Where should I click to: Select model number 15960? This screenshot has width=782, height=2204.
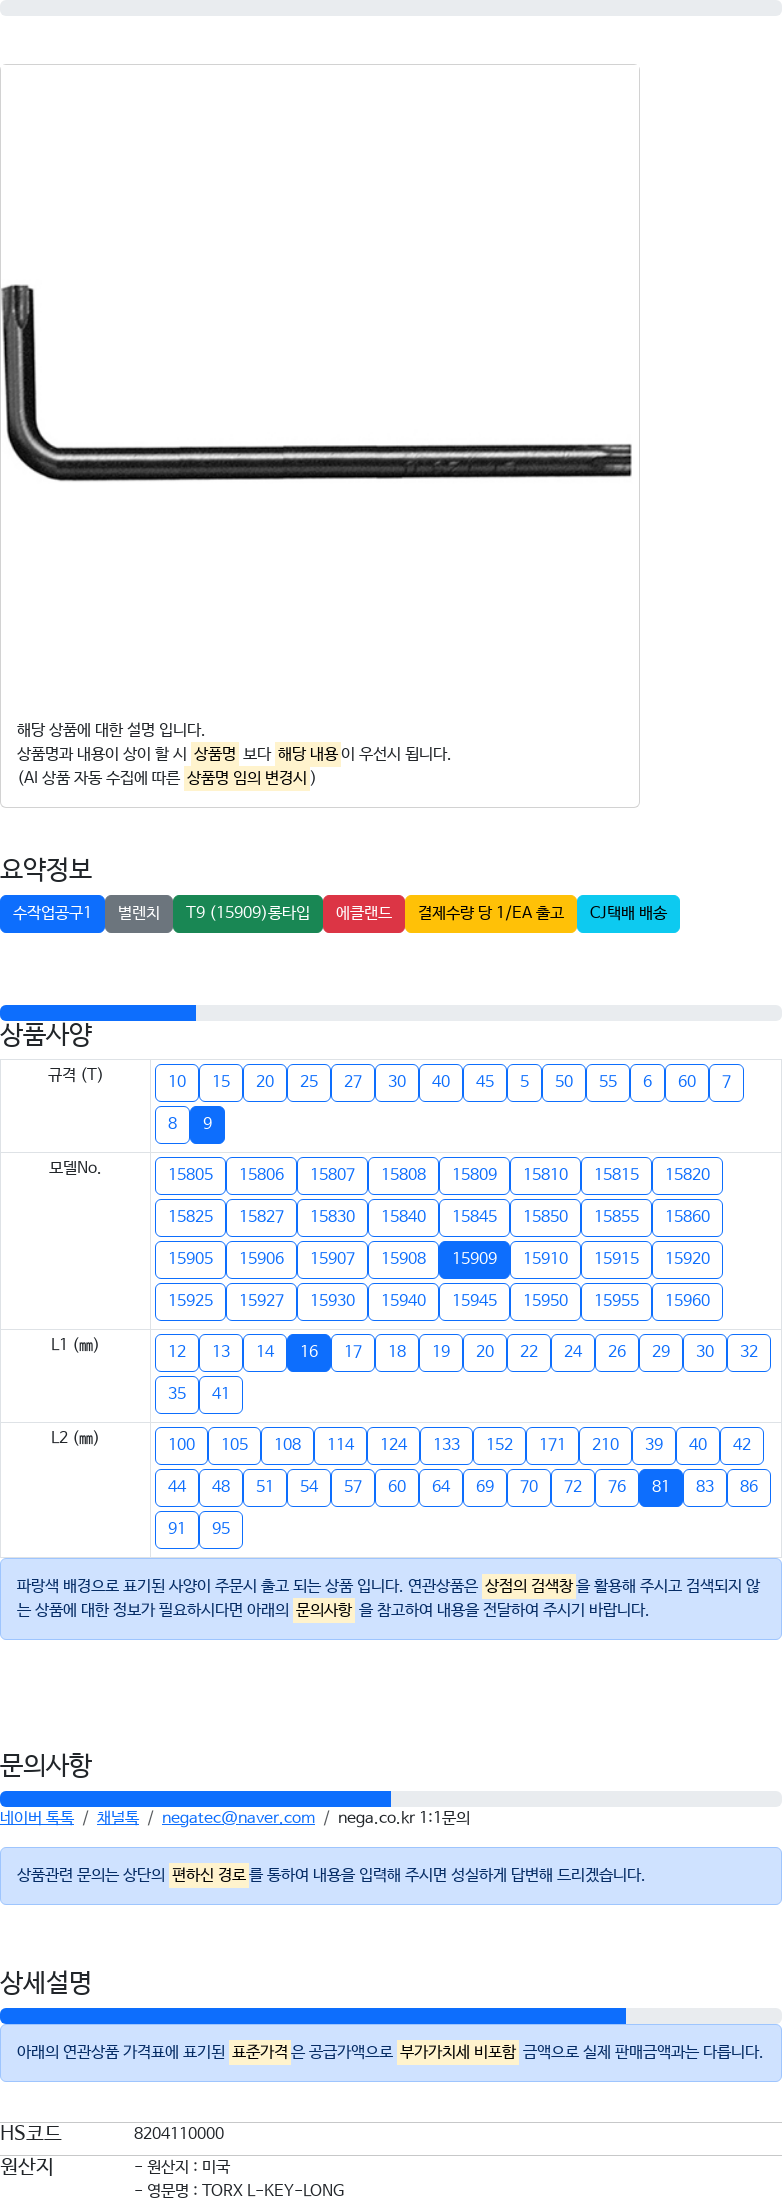coord(687,1302)
